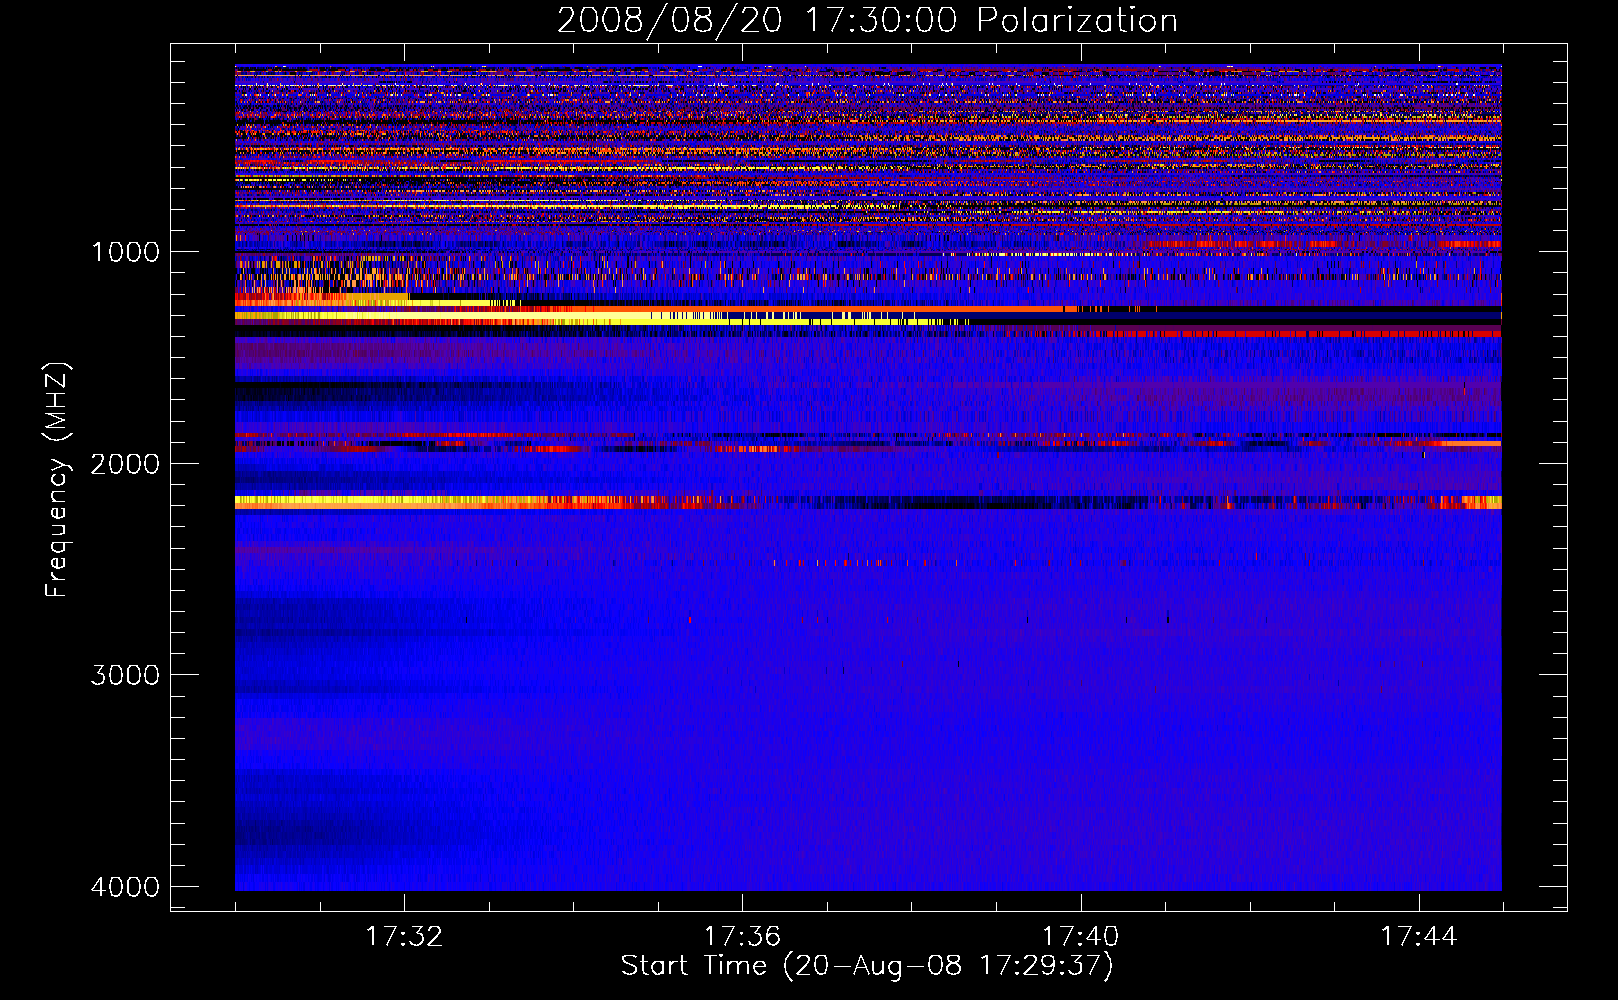
Task: Click the 1000 frequency tick label
Action: coord(125,251)
